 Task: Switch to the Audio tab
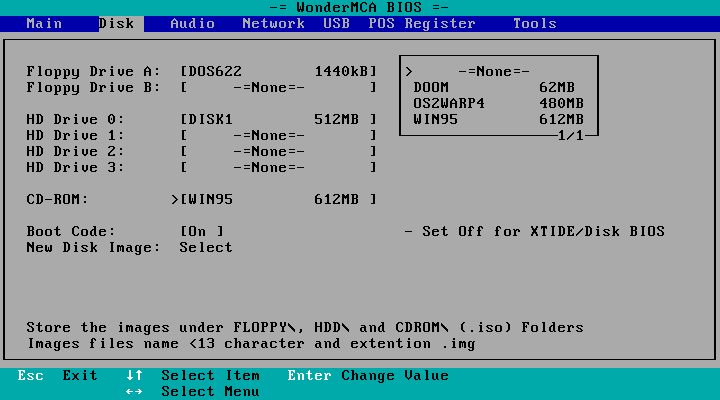tap(192, 23)
